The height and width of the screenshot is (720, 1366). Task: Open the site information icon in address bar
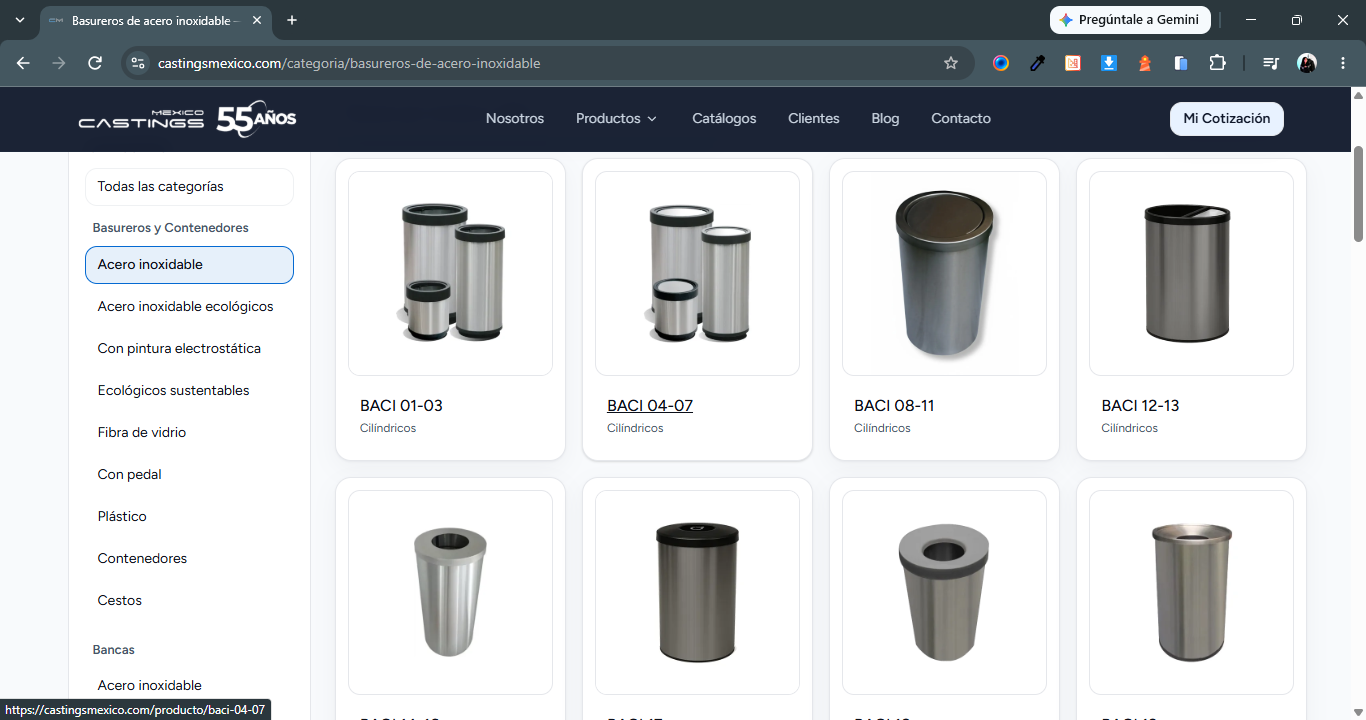coord(138,63)
